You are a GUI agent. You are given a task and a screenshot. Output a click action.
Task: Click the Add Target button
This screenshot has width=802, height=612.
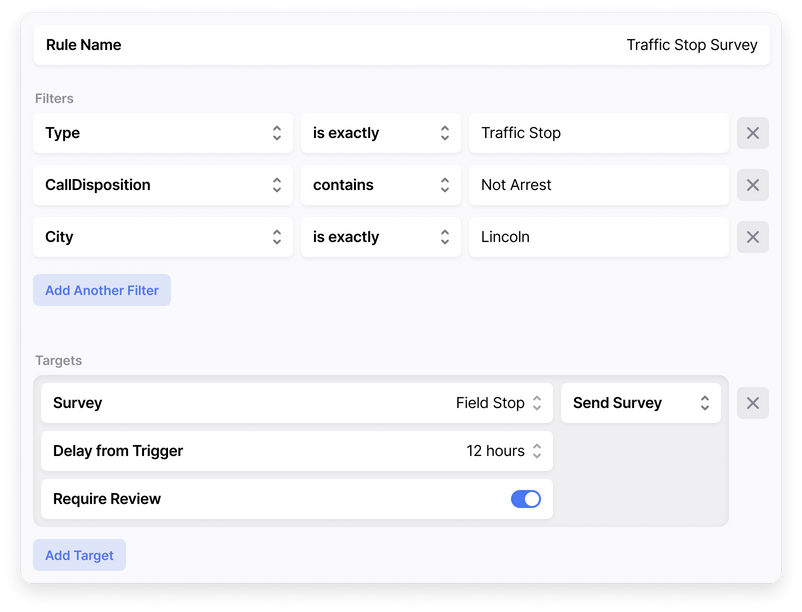pyautogui.click(x=79, y=555)
